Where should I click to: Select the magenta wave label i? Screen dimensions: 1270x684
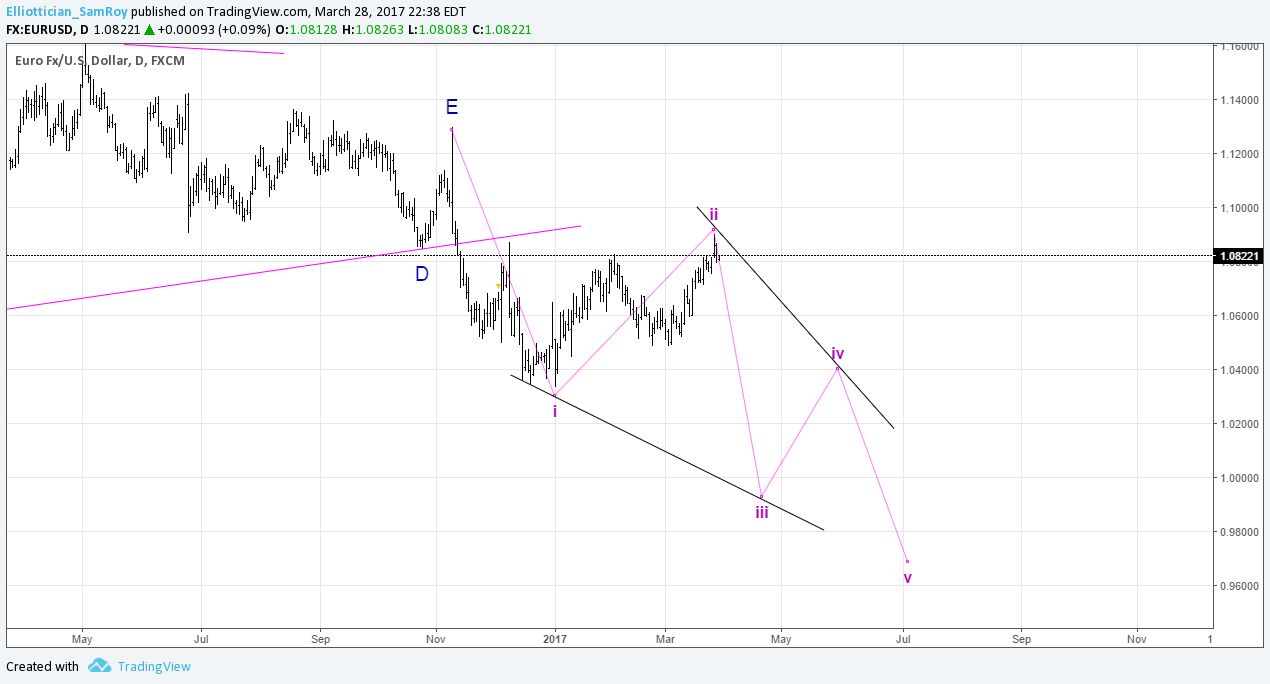coord(555,411)
